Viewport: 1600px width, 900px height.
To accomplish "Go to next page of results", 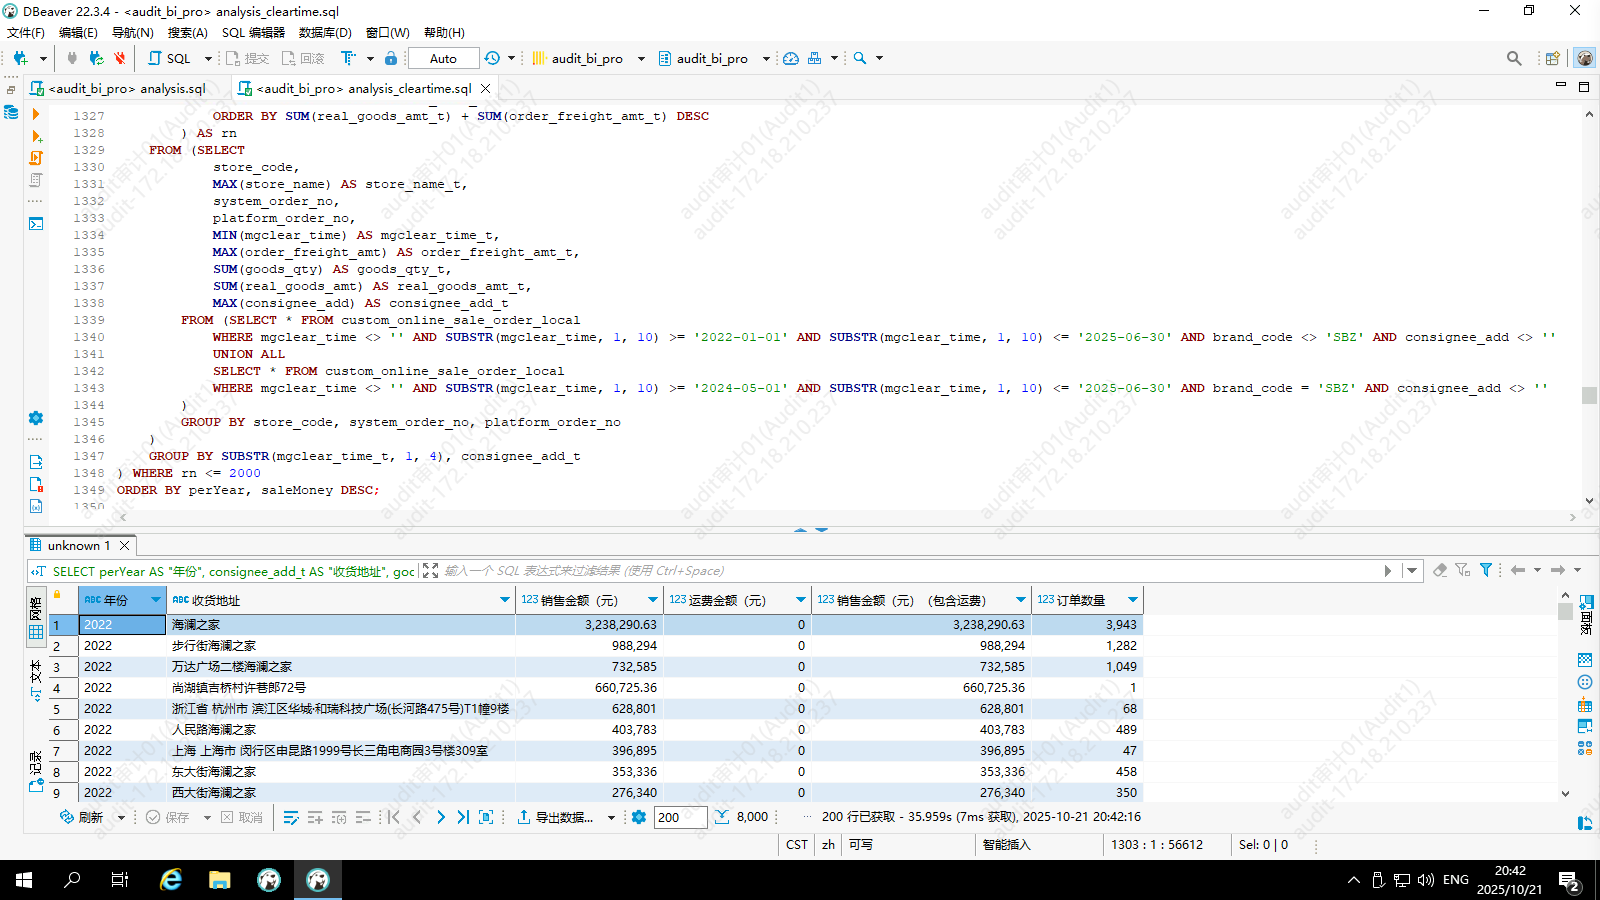I will [440, 817].
